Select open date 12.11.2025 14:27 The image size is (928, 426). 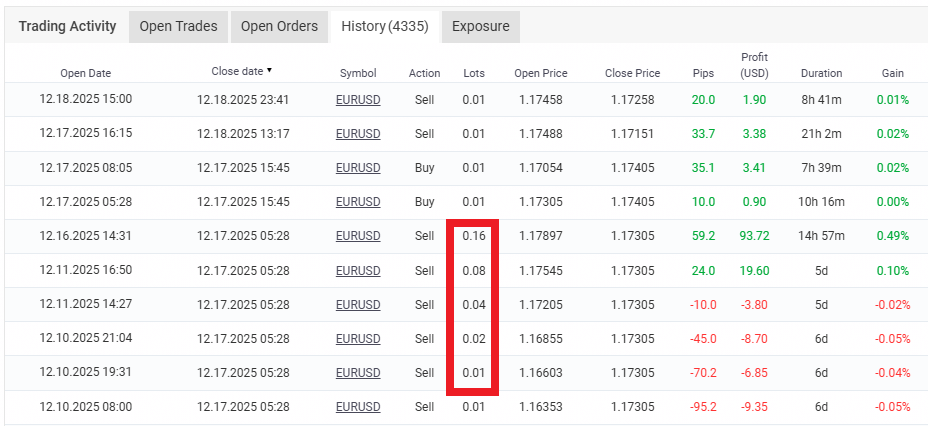[86, 304]
